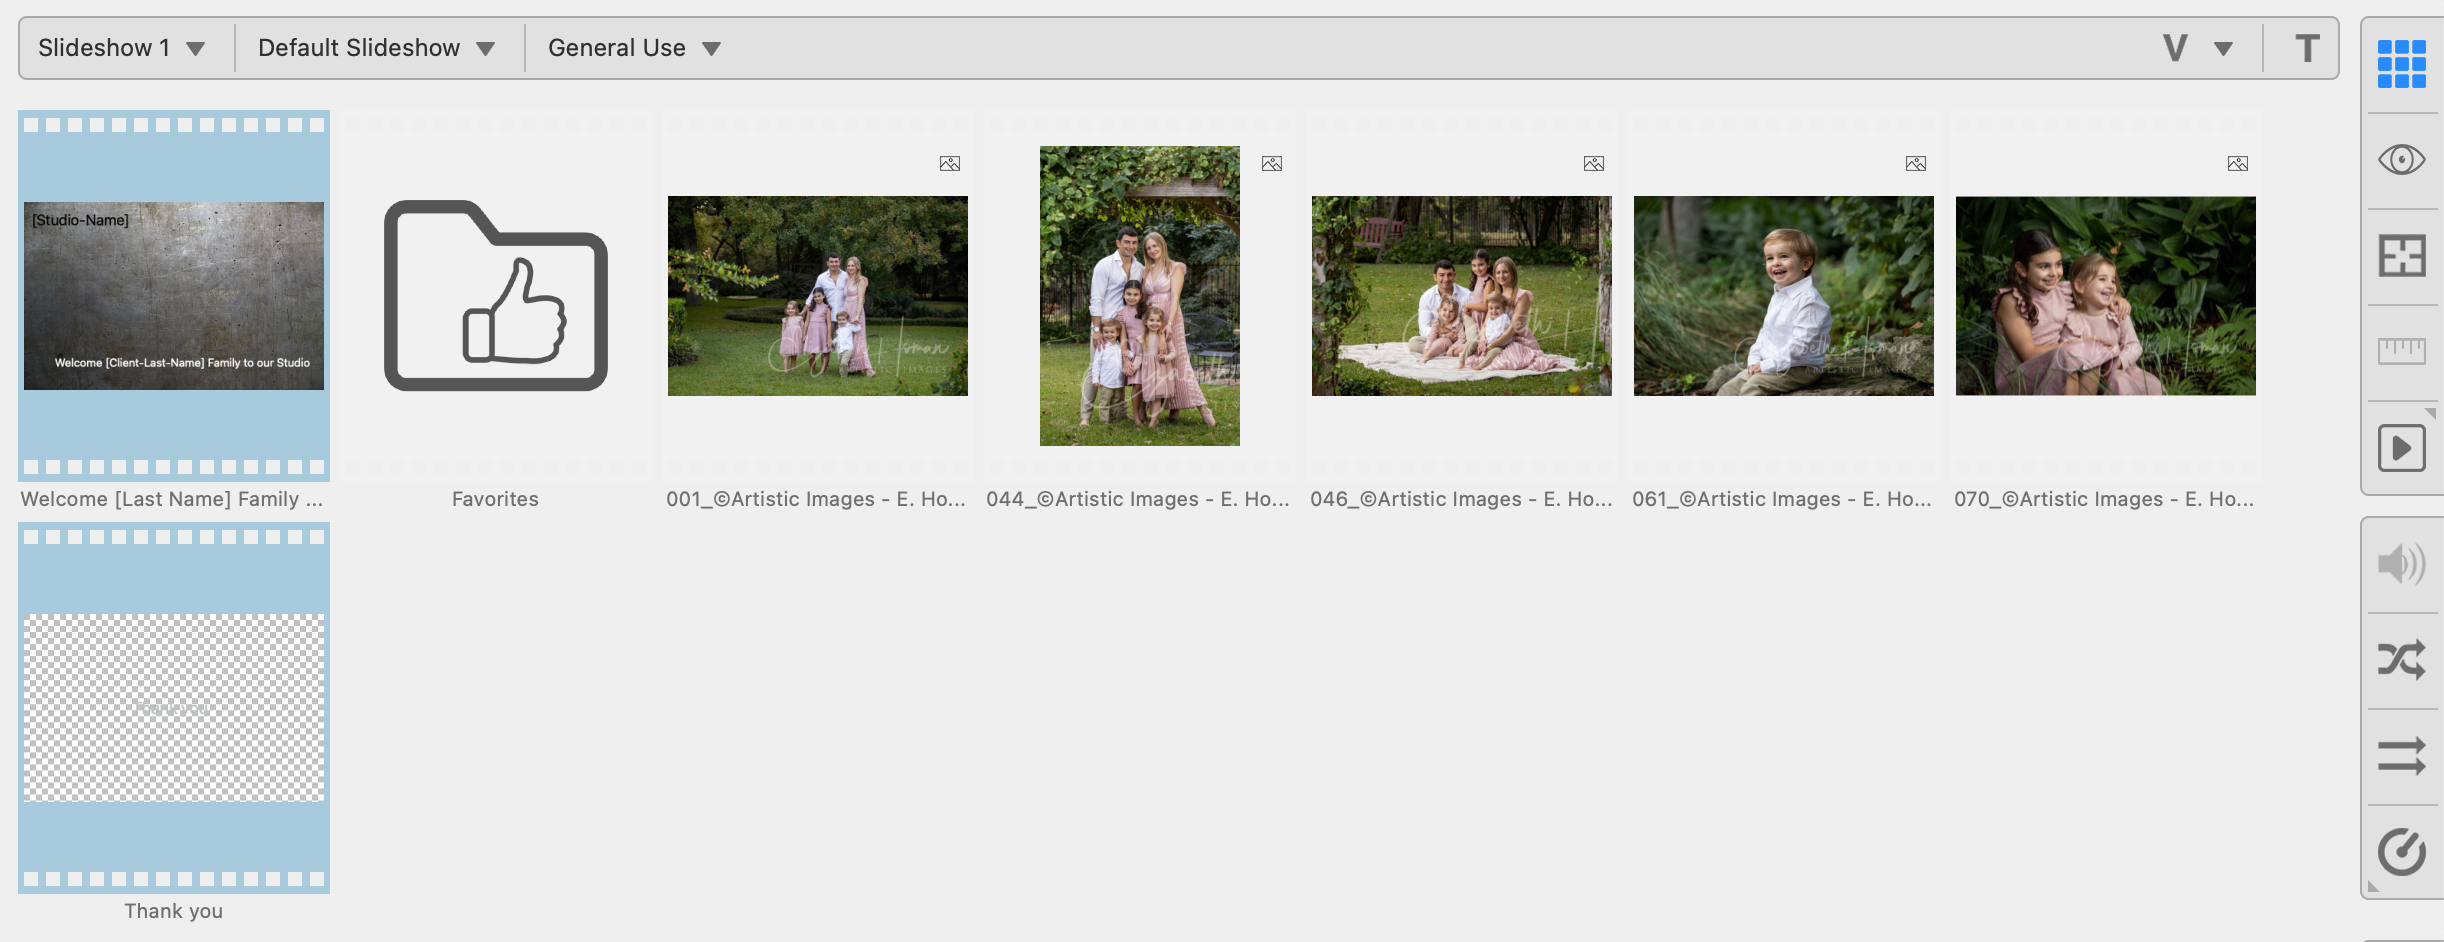Click image badge on photo 001
This screenshot has width=2444, height=942.
pyautogui.click(x=949, y=164)
